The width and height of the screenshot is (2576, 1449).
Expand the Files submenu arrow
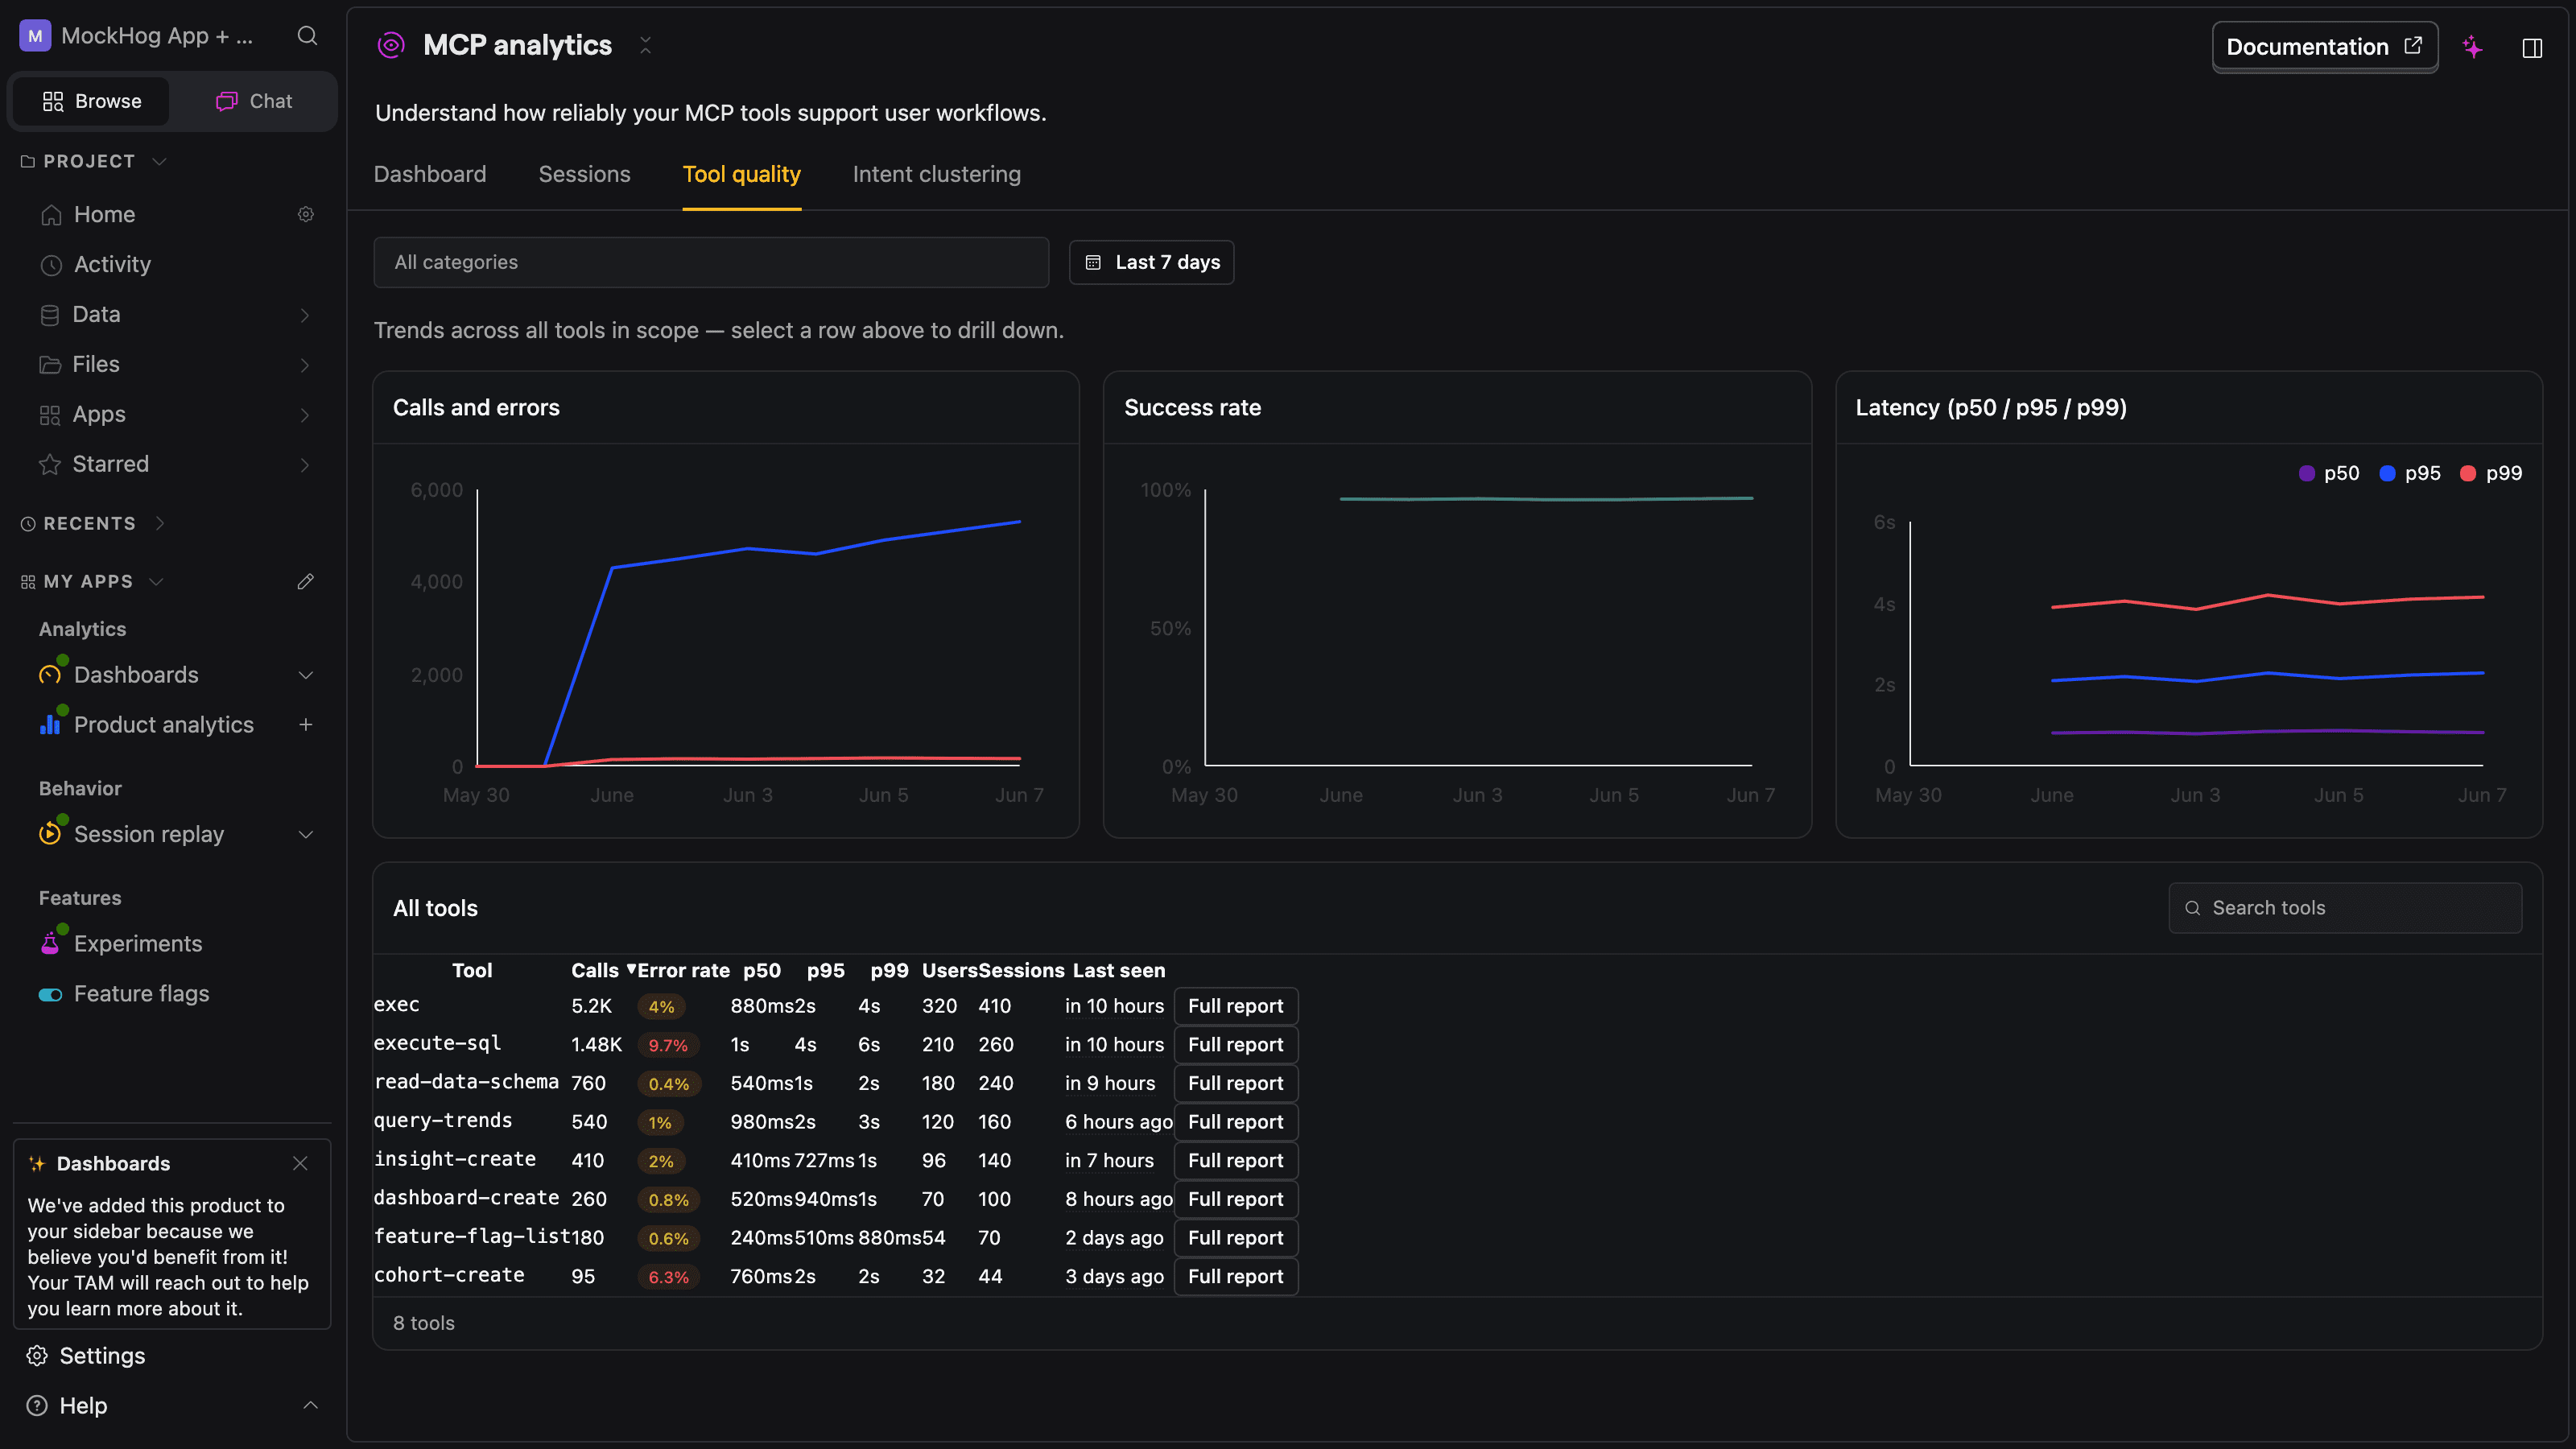[305, 365]
